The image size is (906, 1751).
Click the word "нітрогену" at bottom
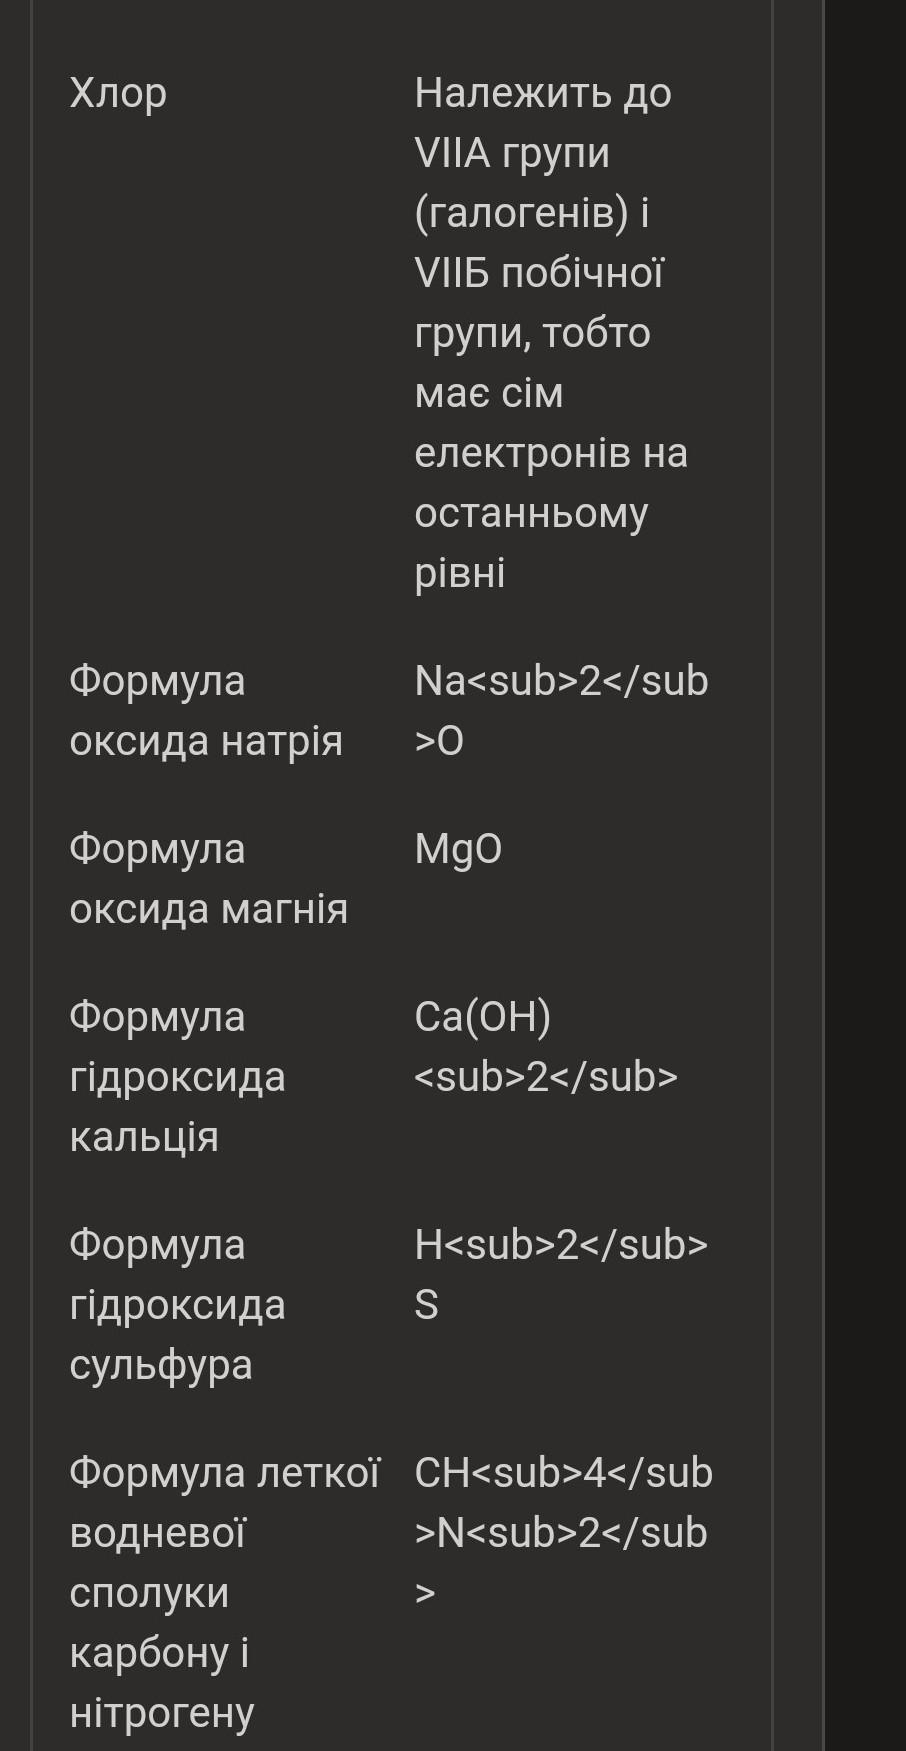(x=162, y=1713)
